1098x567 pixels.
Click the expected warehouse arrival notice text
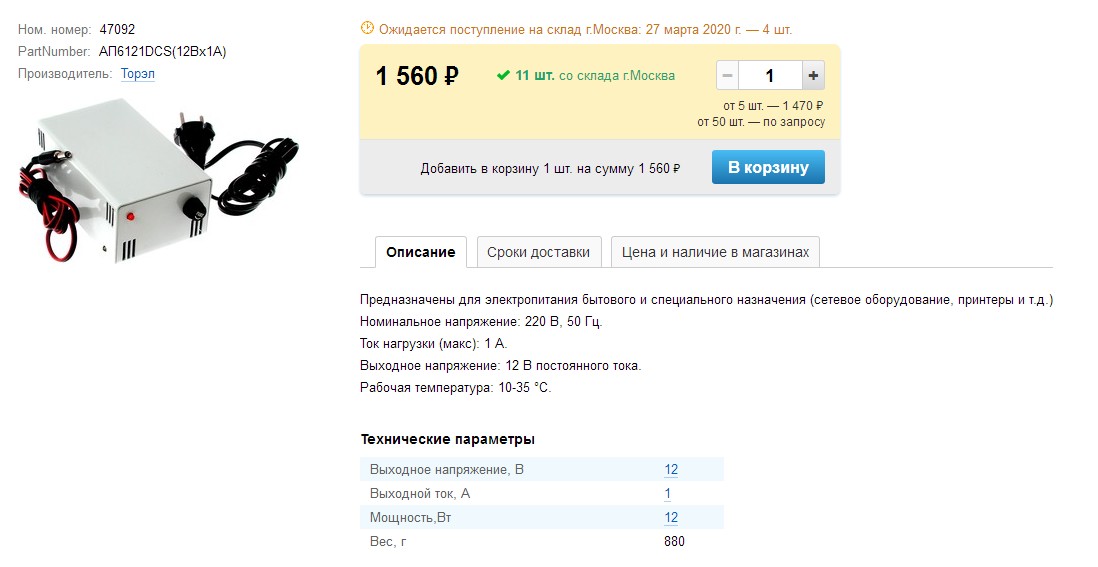point(585,29)
